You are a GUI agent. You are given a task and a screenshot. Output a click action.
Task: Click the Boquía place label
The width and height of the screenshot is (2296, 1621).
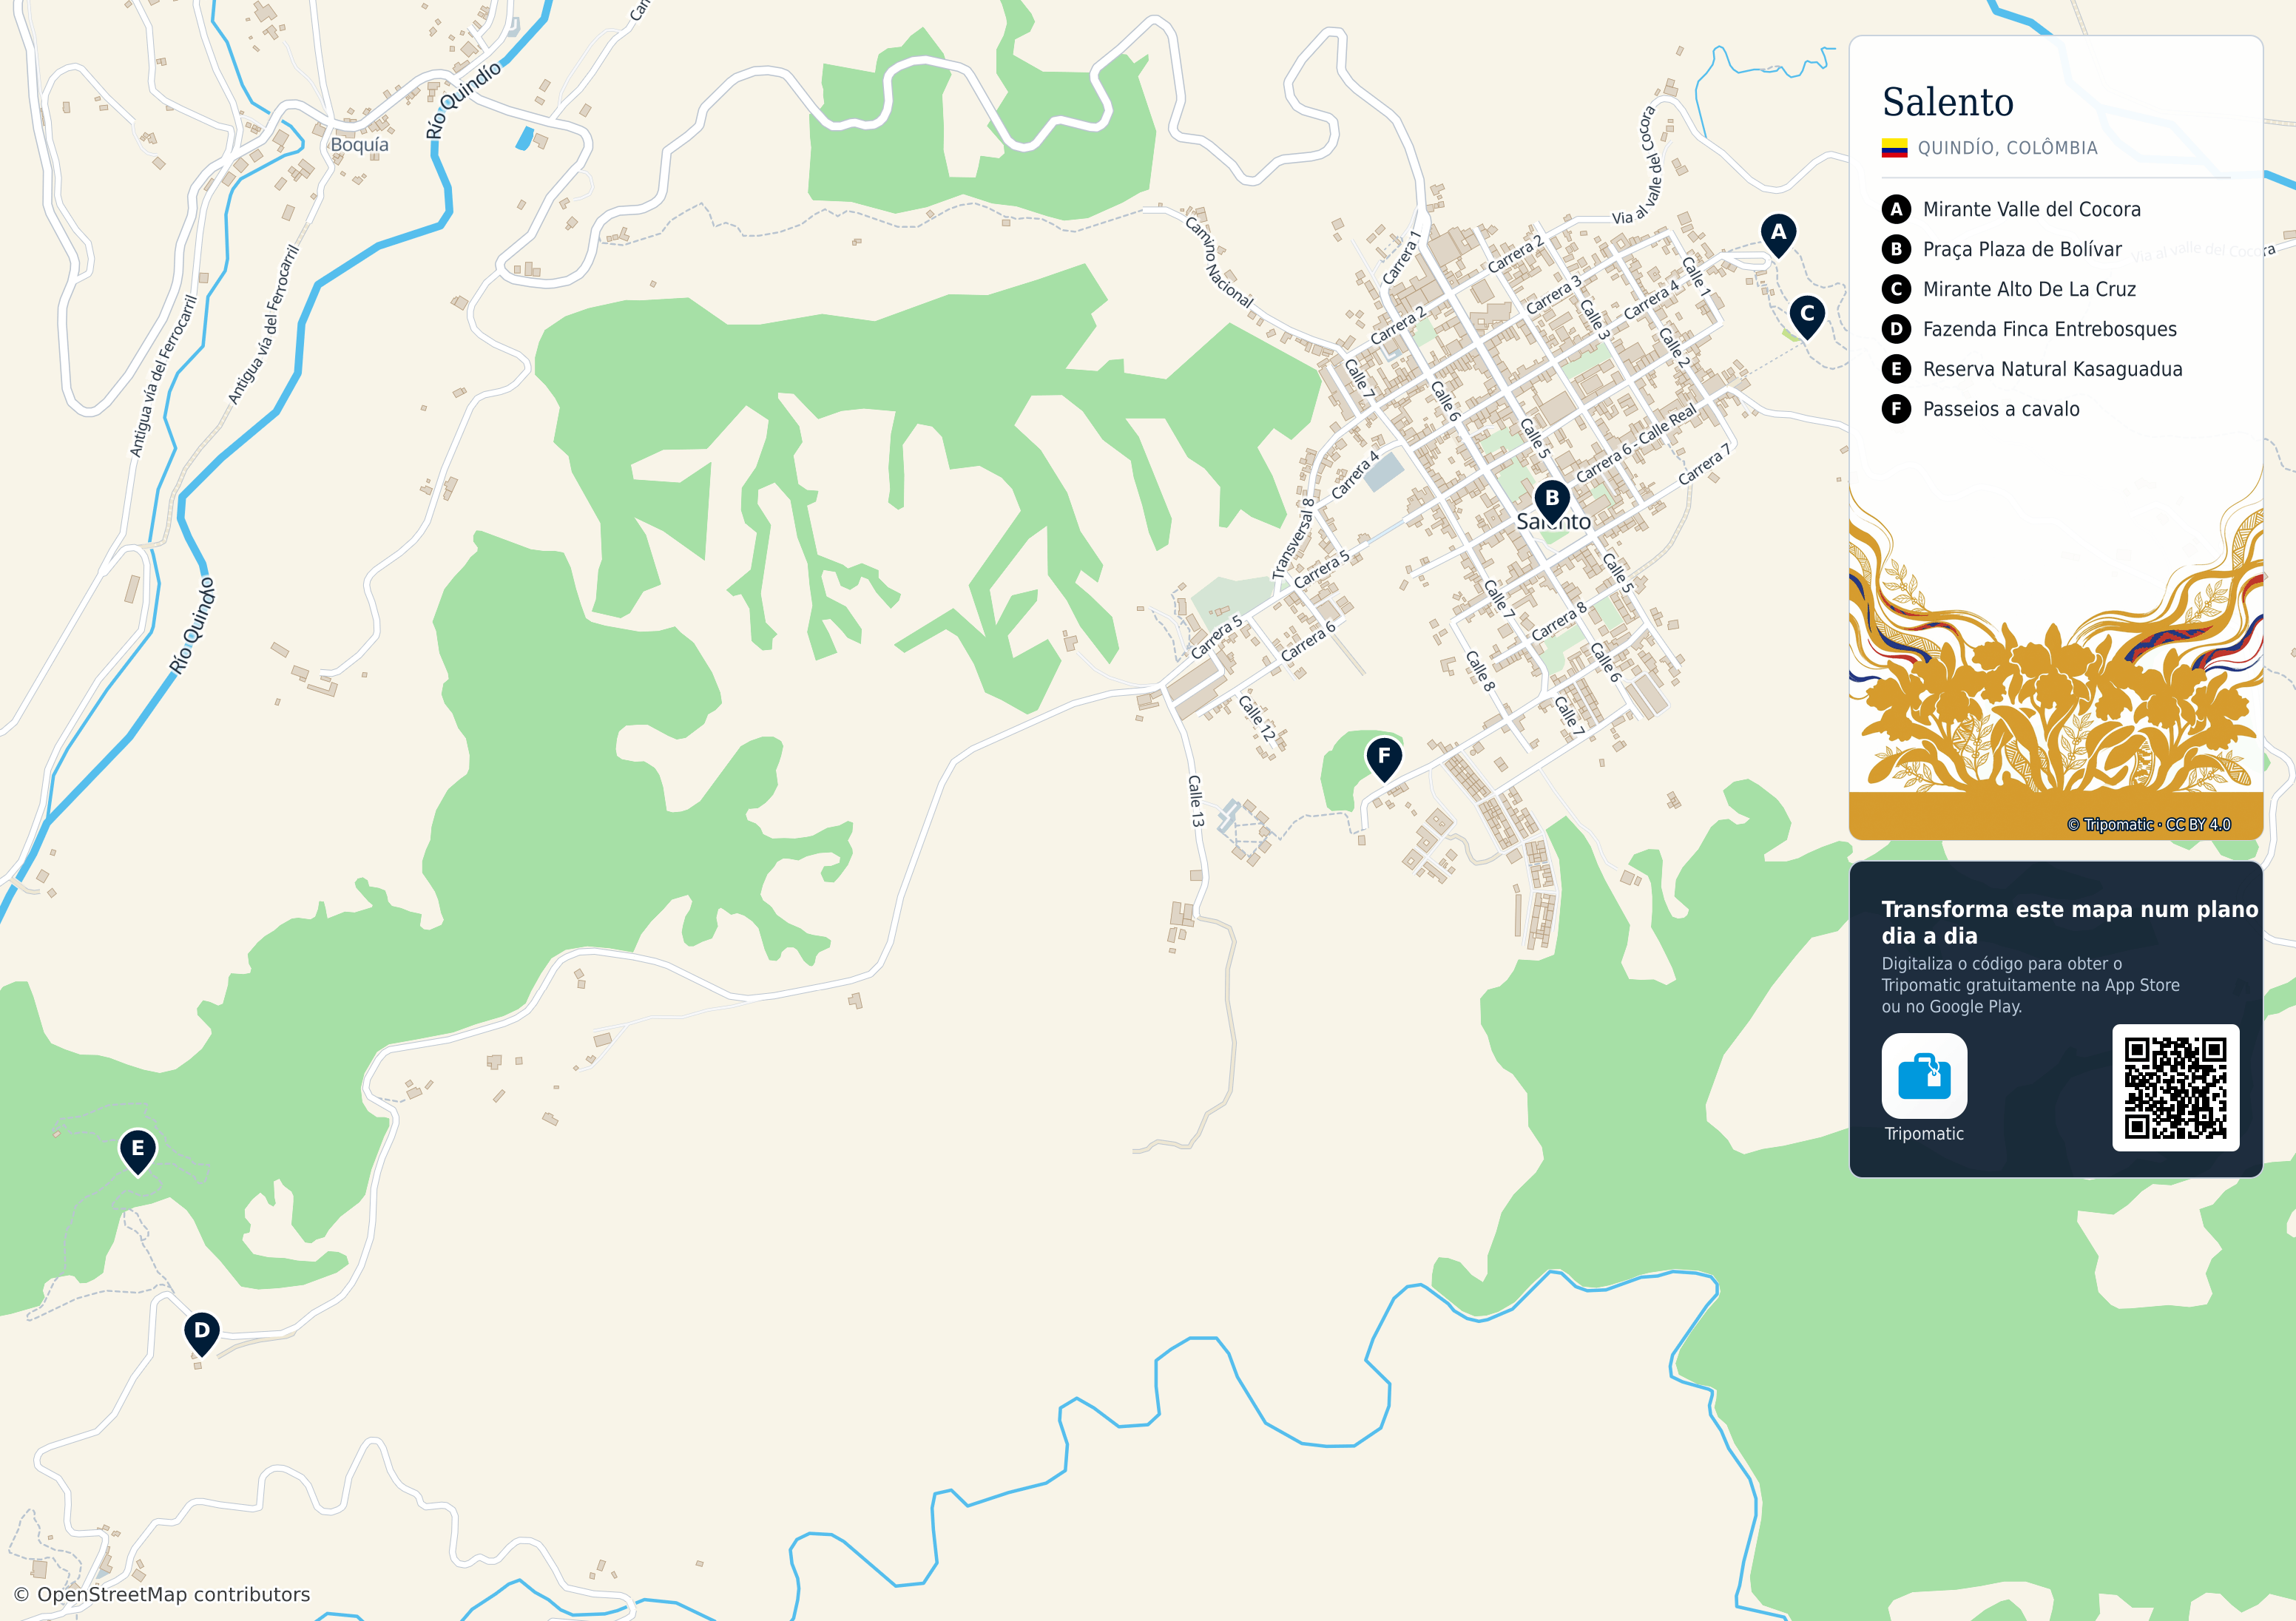click(x=359, y=145)
